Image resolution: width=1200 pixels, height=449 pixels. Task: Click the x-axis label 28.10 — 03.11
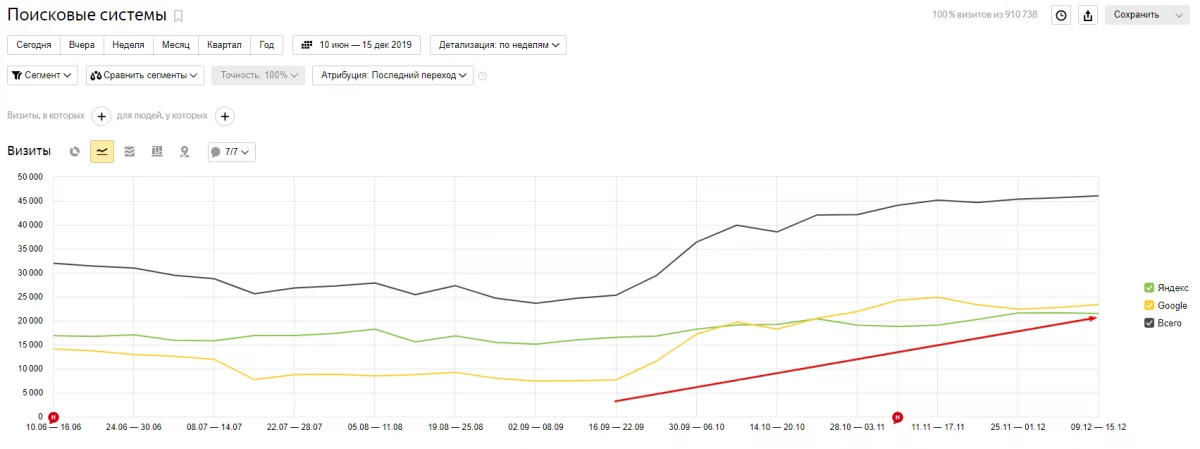pos(857,427)
